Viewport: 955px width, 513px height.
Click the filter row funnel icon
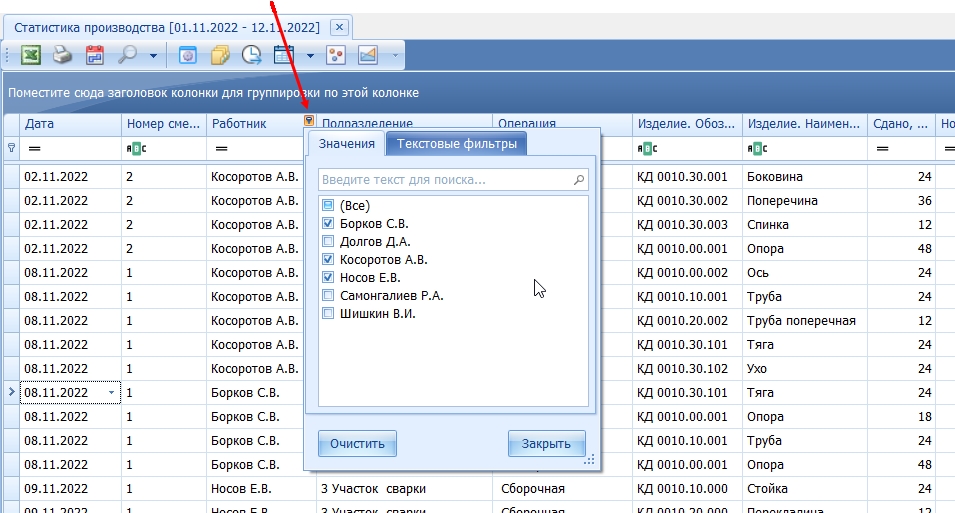click(x=12, y=148)
